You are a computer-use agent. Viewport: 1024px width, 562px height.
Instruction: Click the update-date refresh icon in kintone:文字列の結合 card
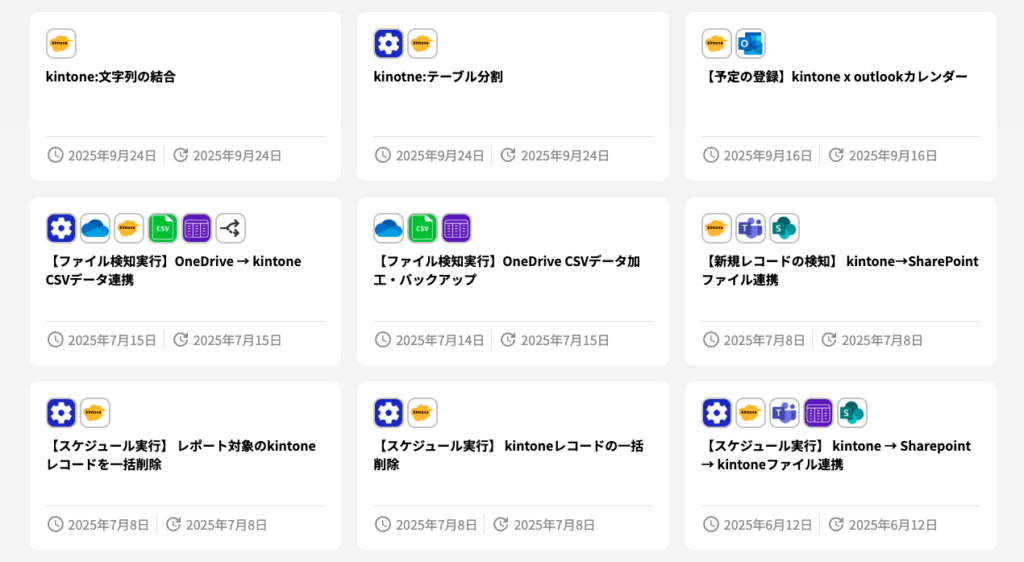click(181, 155)
